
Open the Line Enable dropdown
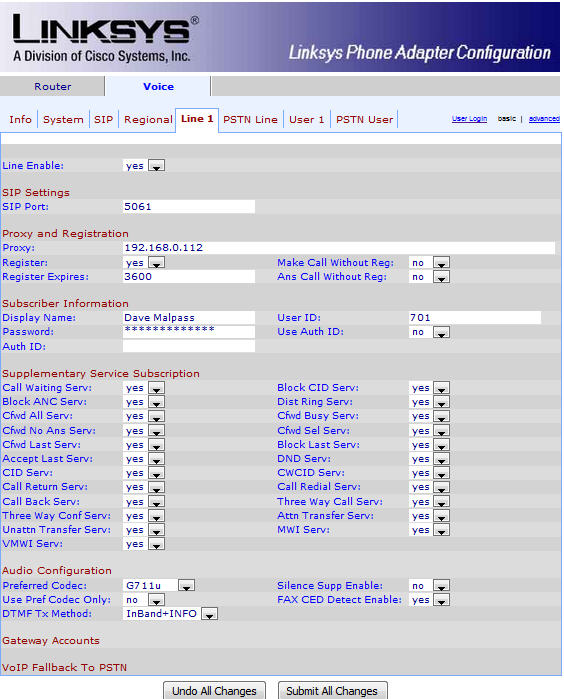pyautogui.click(x=144, y=166)
